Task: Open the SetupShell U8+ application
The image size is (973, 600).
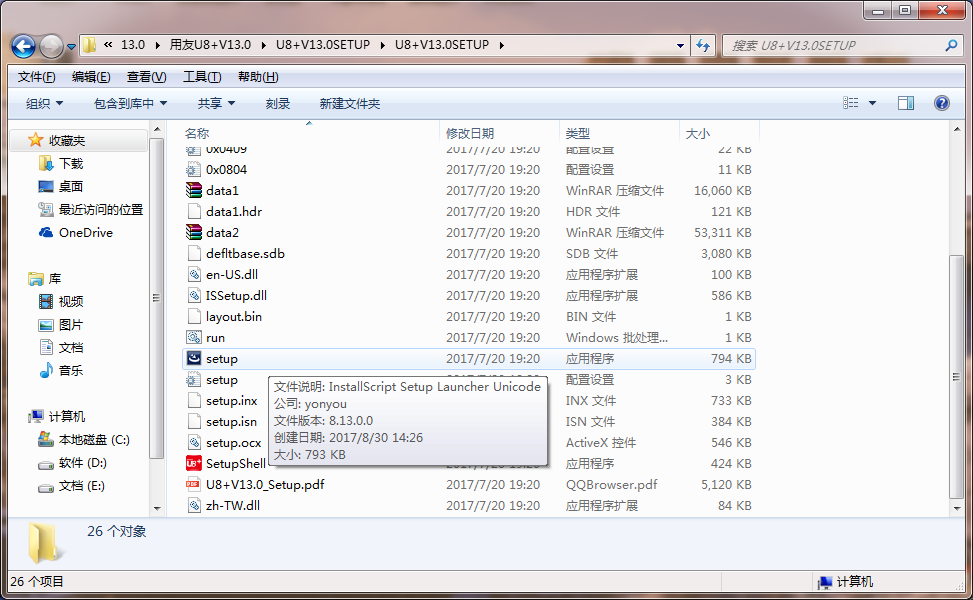Action: pos(226,463)
